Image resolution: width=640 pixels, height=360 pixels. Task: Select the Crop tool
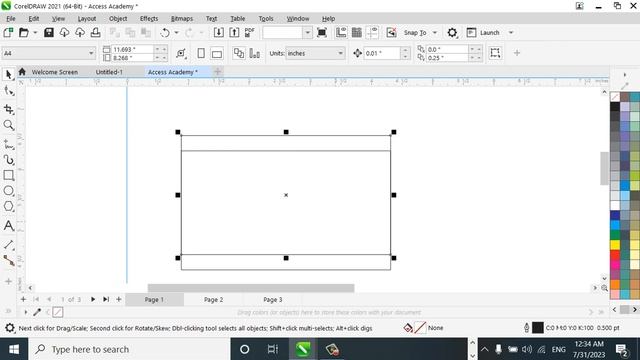[x=9, y=109]
